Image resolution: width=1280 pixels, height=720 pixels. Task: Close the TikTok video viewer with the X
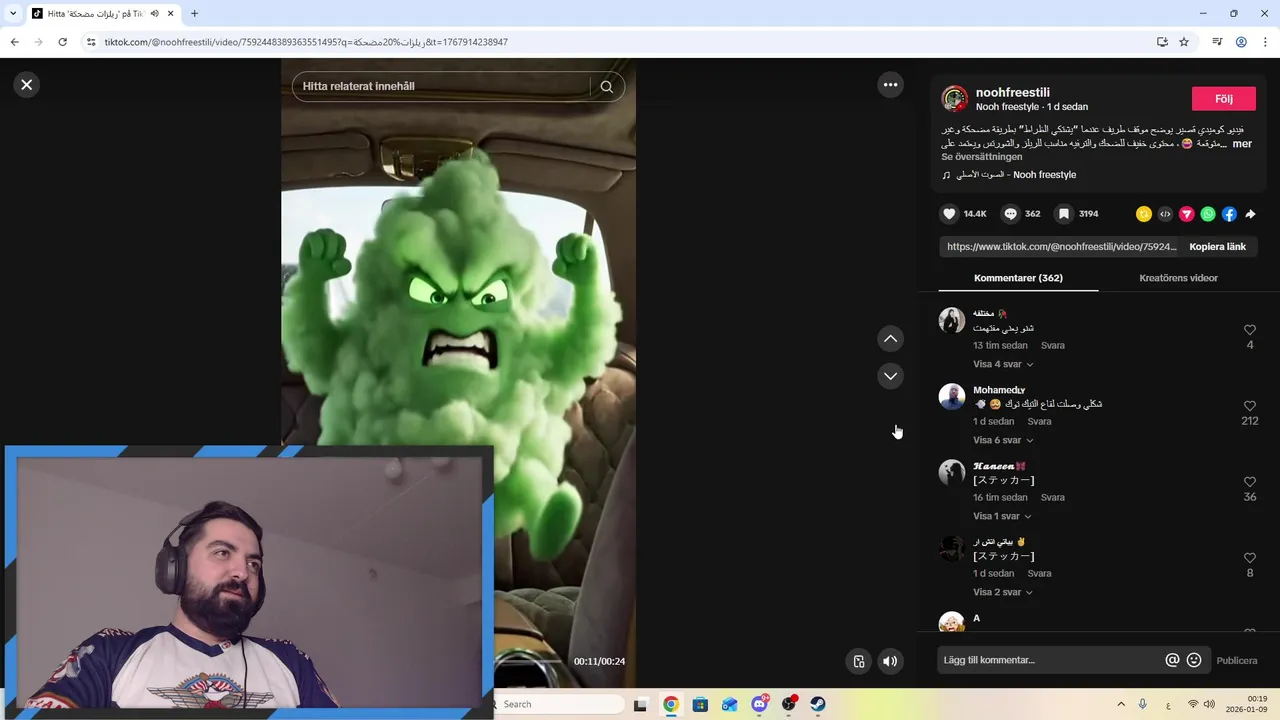[x=27, y=85]
